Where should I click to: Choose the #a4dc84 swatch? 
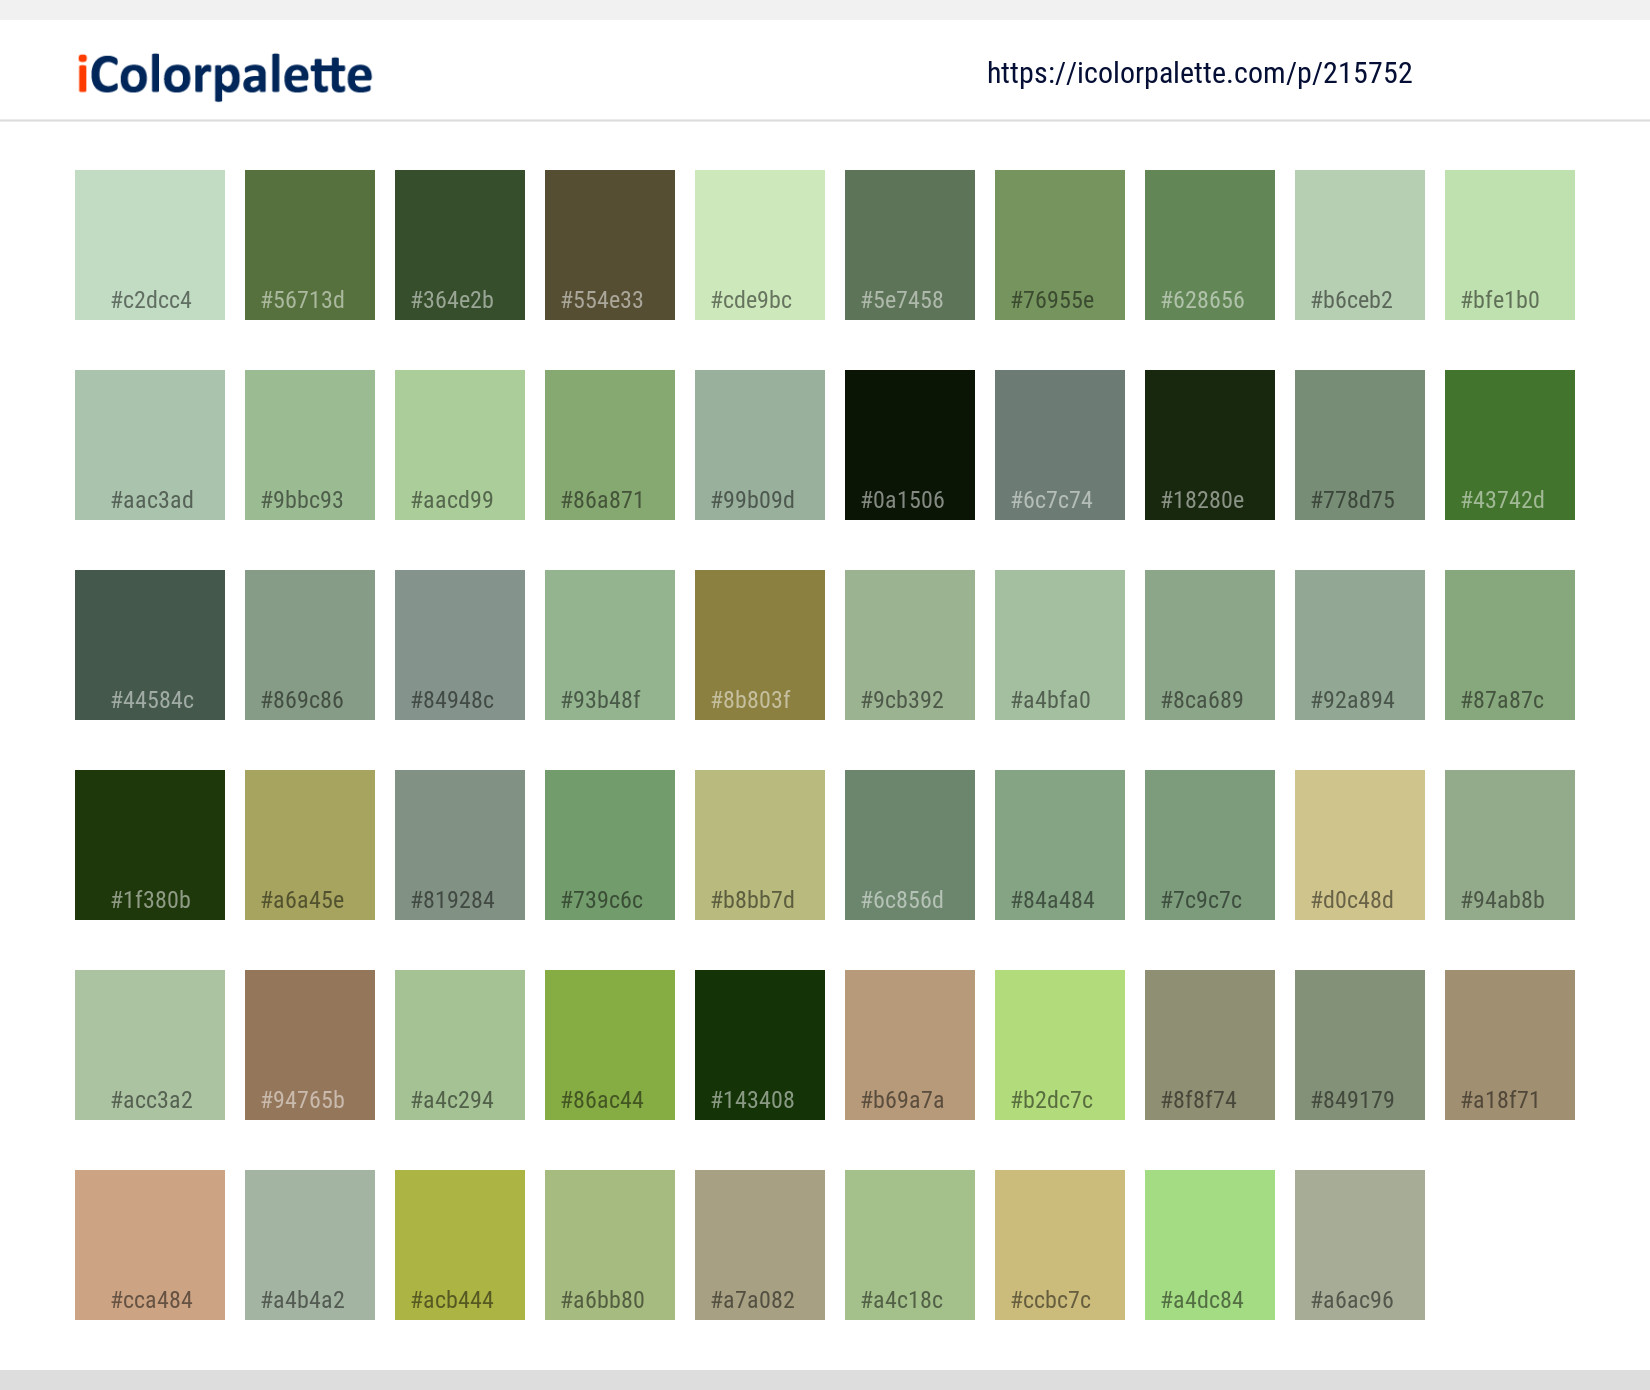(x=1210, y=1245)
